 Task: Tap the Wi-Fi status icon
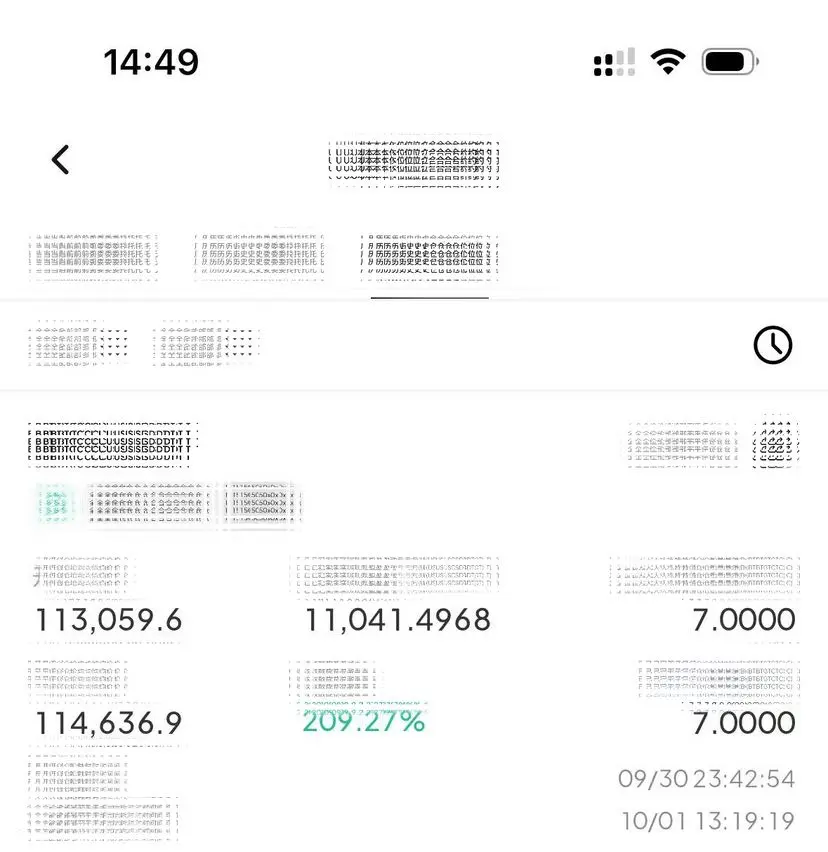[x=668, y=61]
